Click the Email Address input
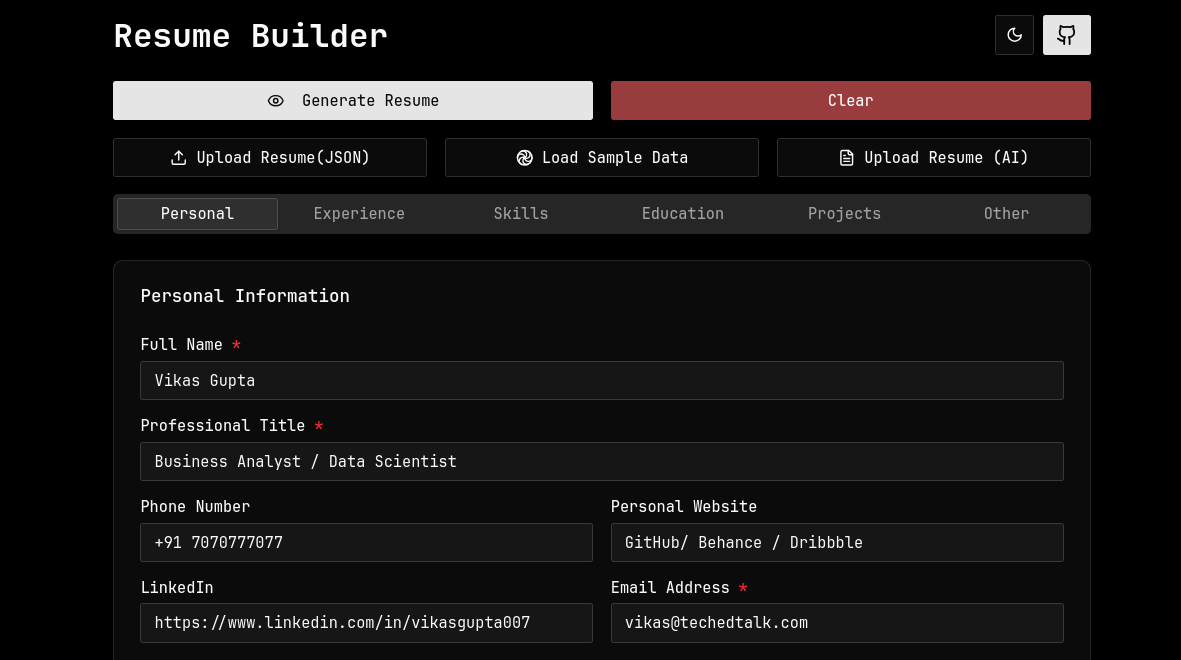This screenshot has height=660, width=1181. 837,623
